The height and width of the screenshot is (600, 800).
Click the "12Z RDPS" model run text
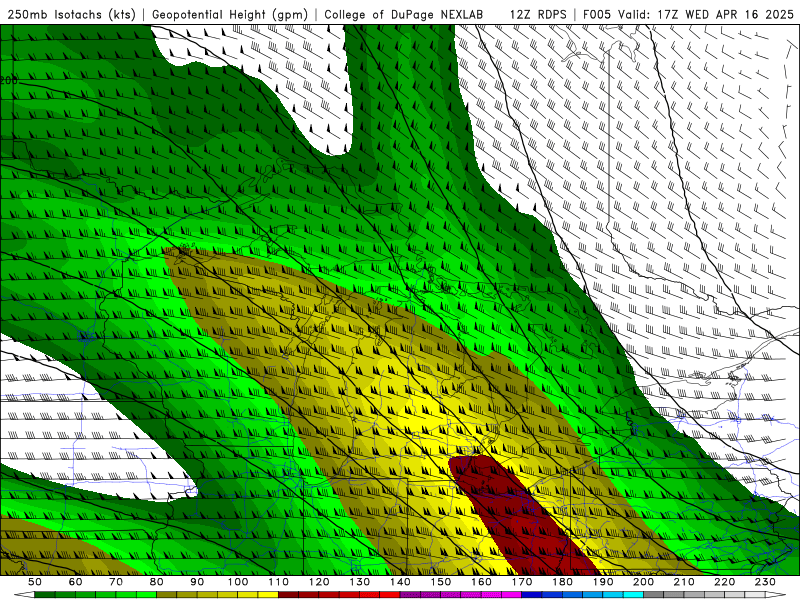click(538, 15)
